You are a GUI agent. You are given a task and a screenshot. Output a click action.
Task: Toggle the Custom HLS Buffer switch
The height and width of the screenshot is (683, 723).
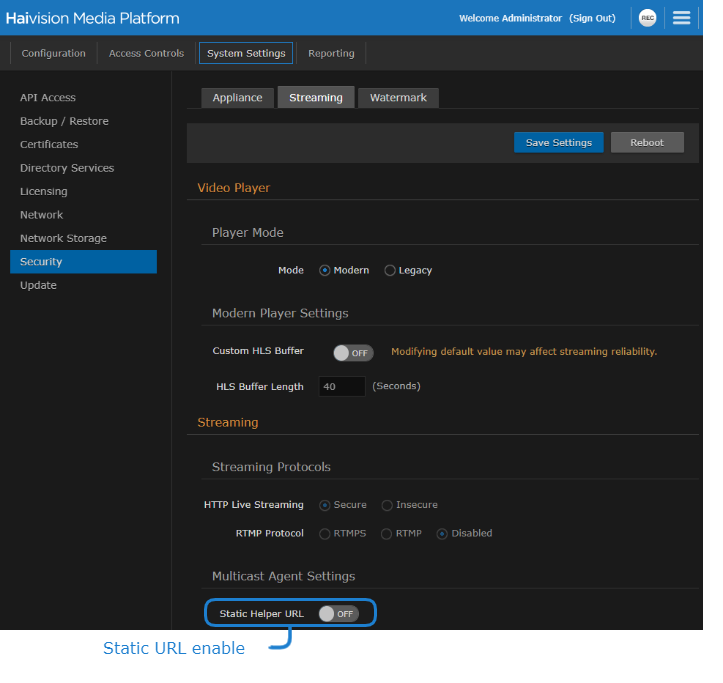[x=352, y=352]
